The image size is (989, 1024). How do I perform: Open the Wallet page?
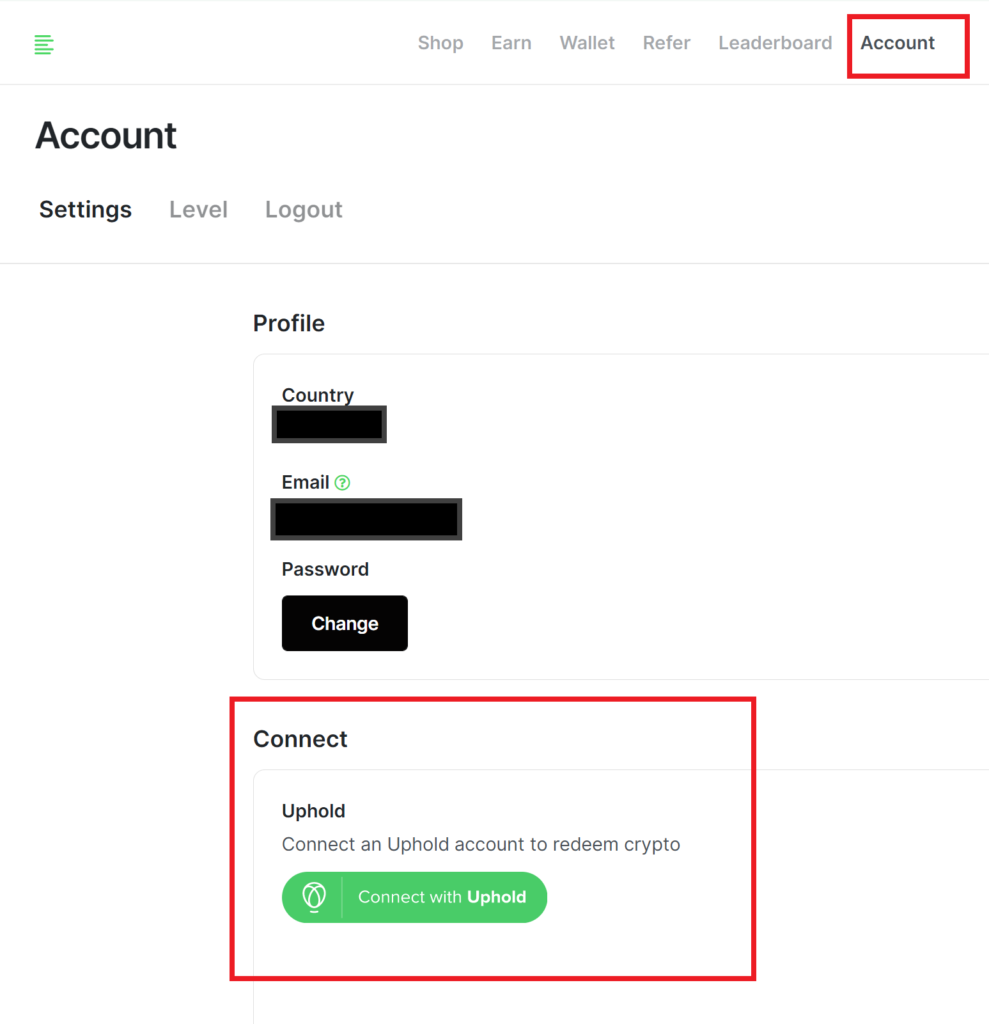pos(587,43)
